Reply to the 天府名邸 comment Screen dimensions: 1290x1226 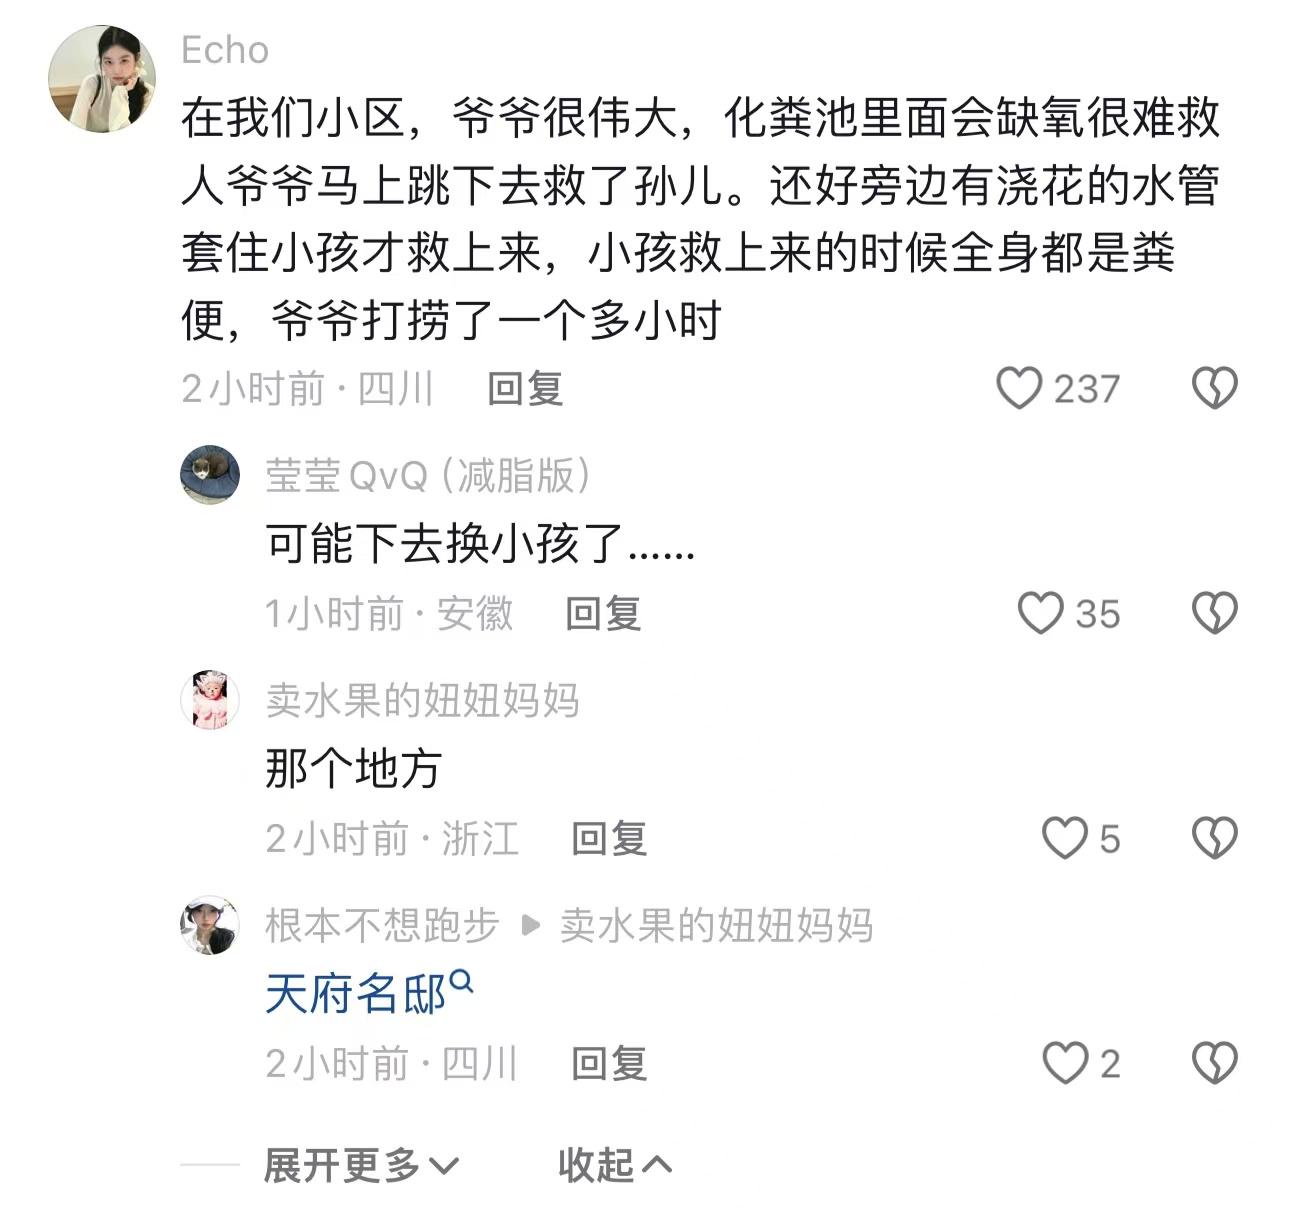coord(609,1063)
